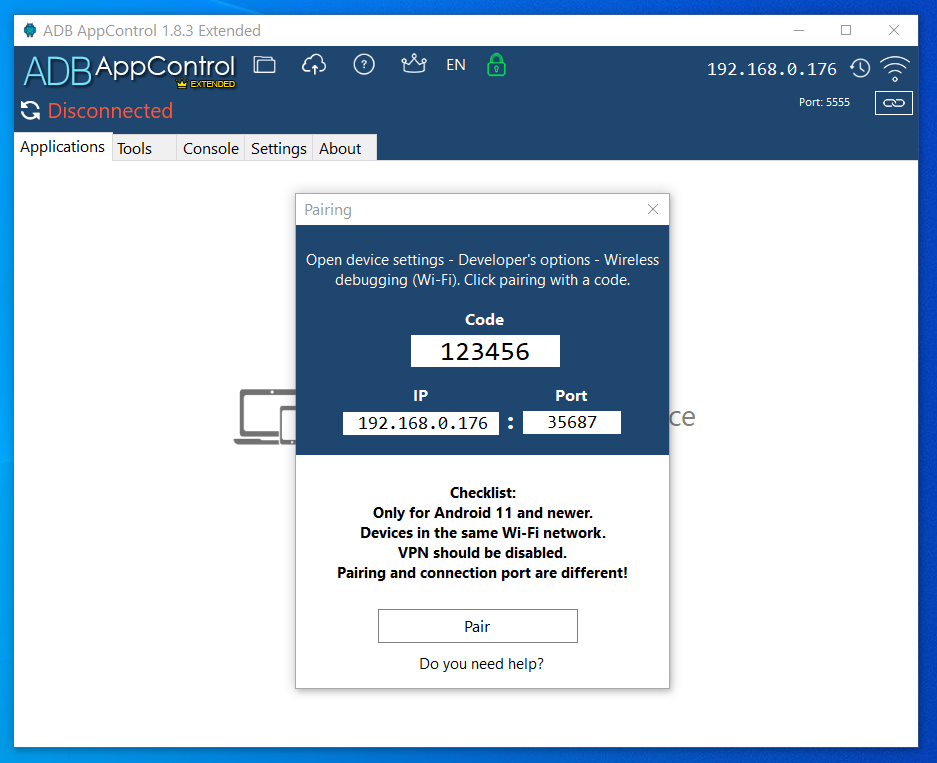Click the app title bar Android icon
Image resolution: width=937 pixels, height=763 pixels.
tap(29, 30)
